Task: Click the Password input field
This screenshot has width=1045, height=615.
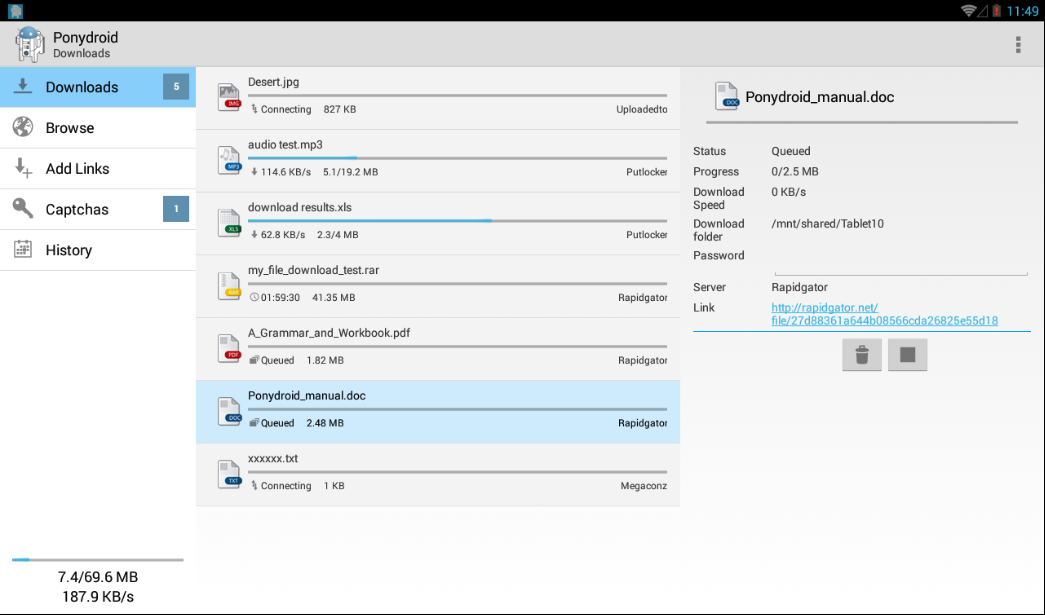Action: 900,260
